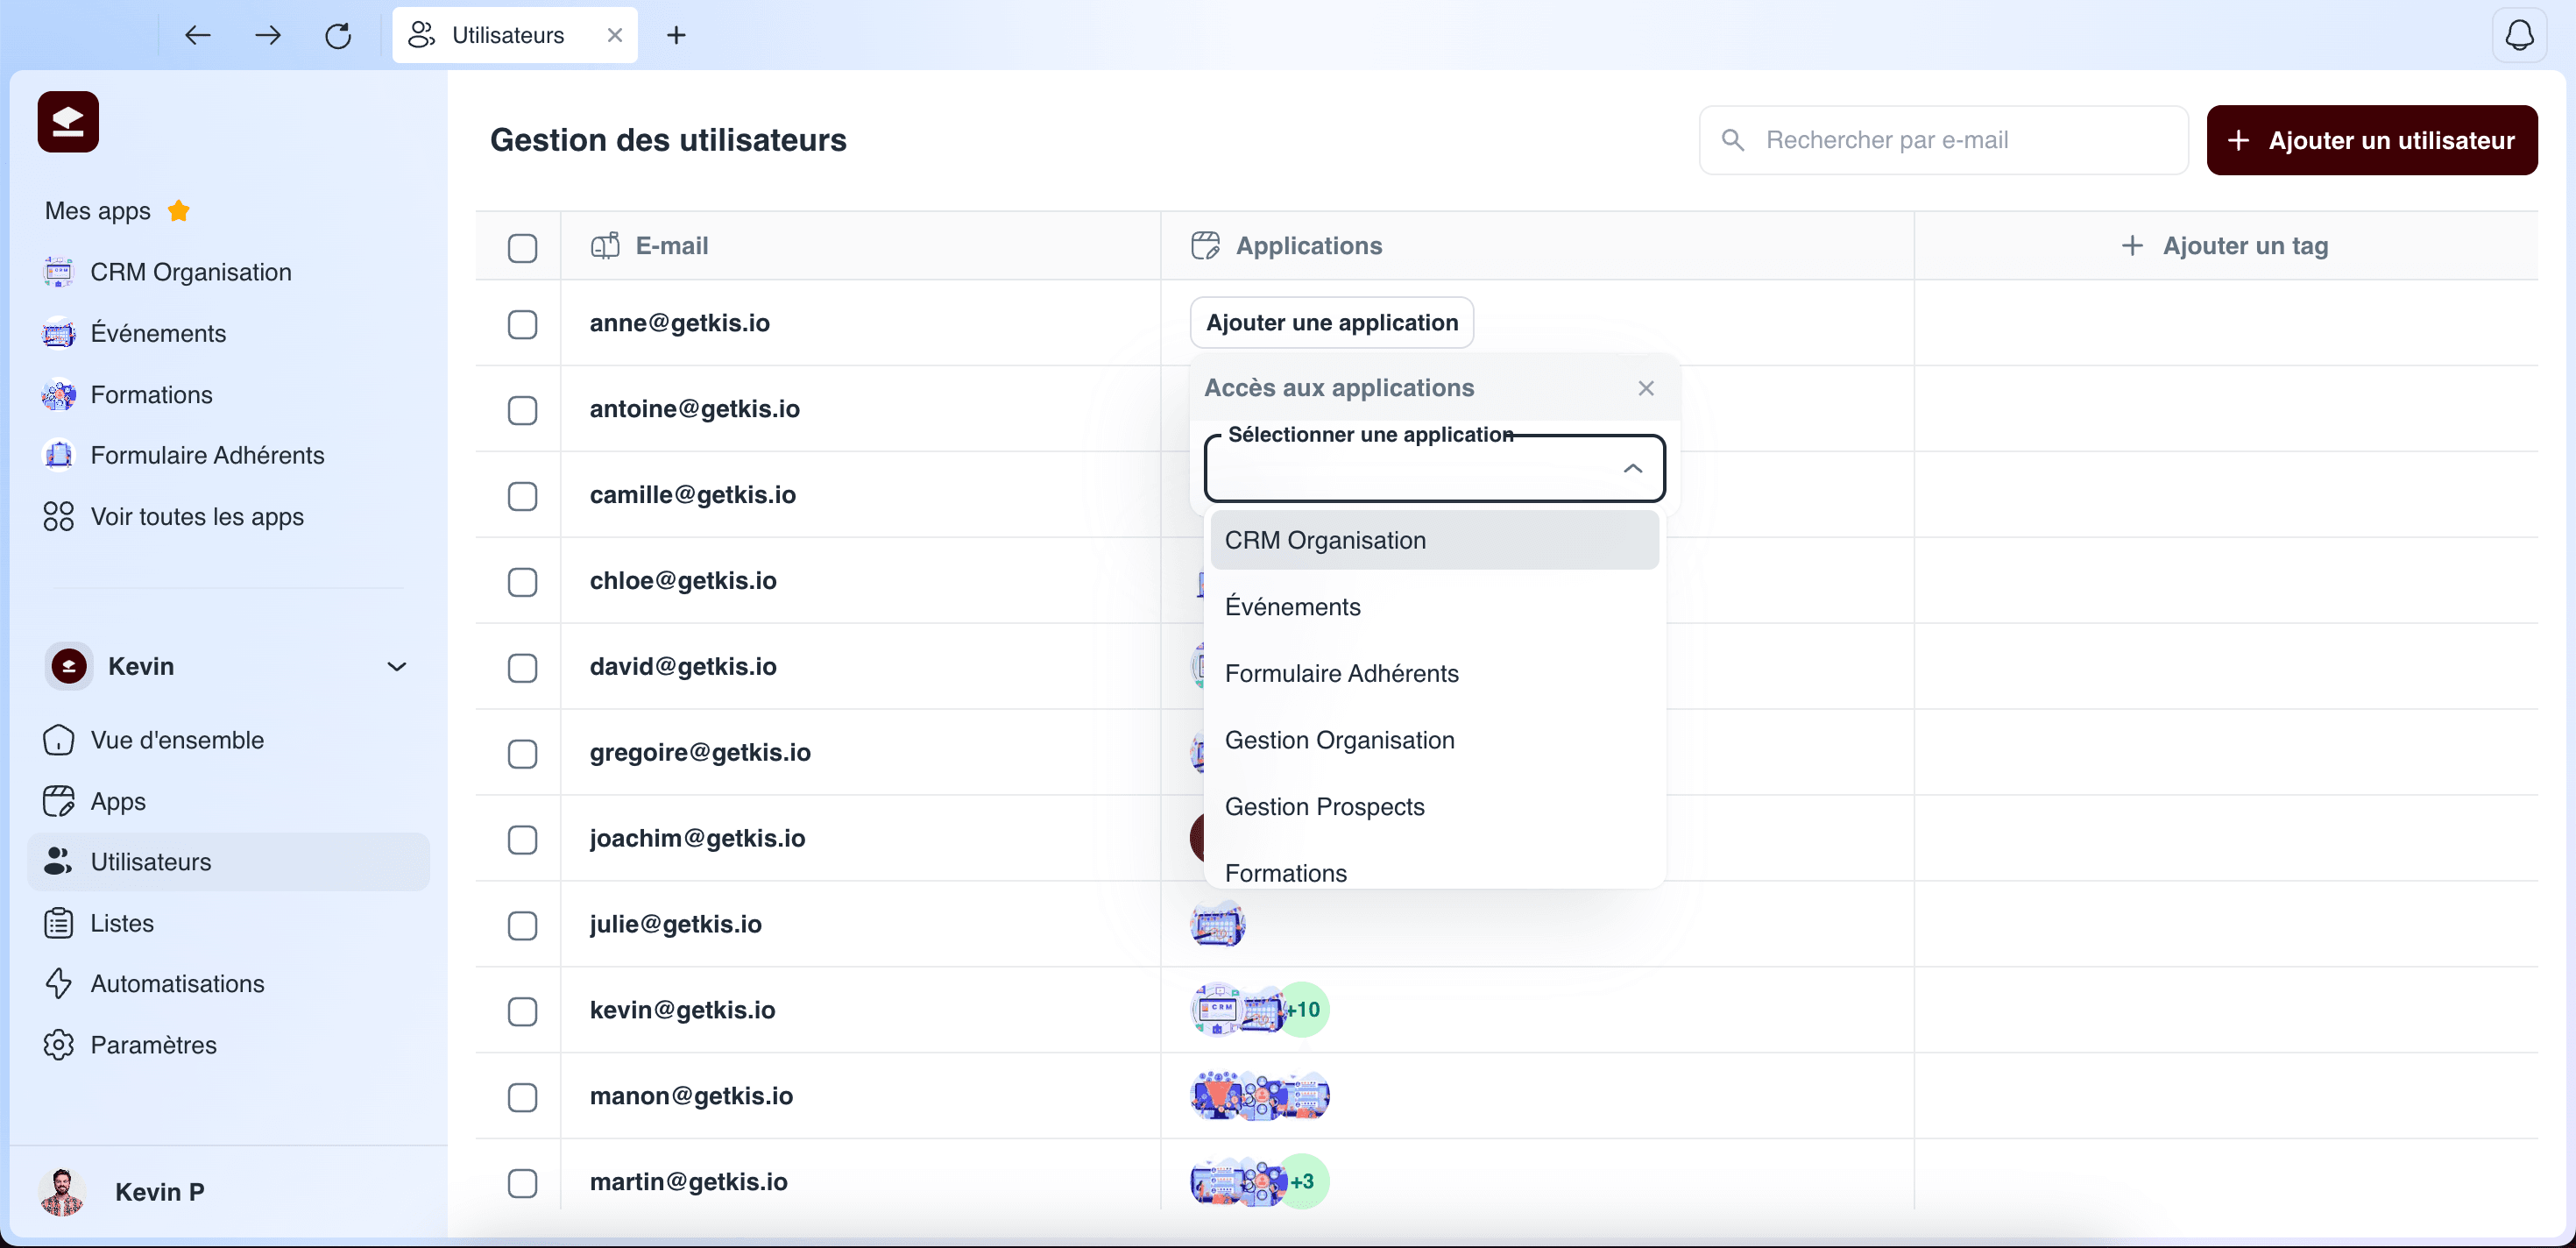Image resolution: width=2576 pixels, height=1248 pixels.
Task: Click the Événements app icon in sidebar
Action: point(58,333)
